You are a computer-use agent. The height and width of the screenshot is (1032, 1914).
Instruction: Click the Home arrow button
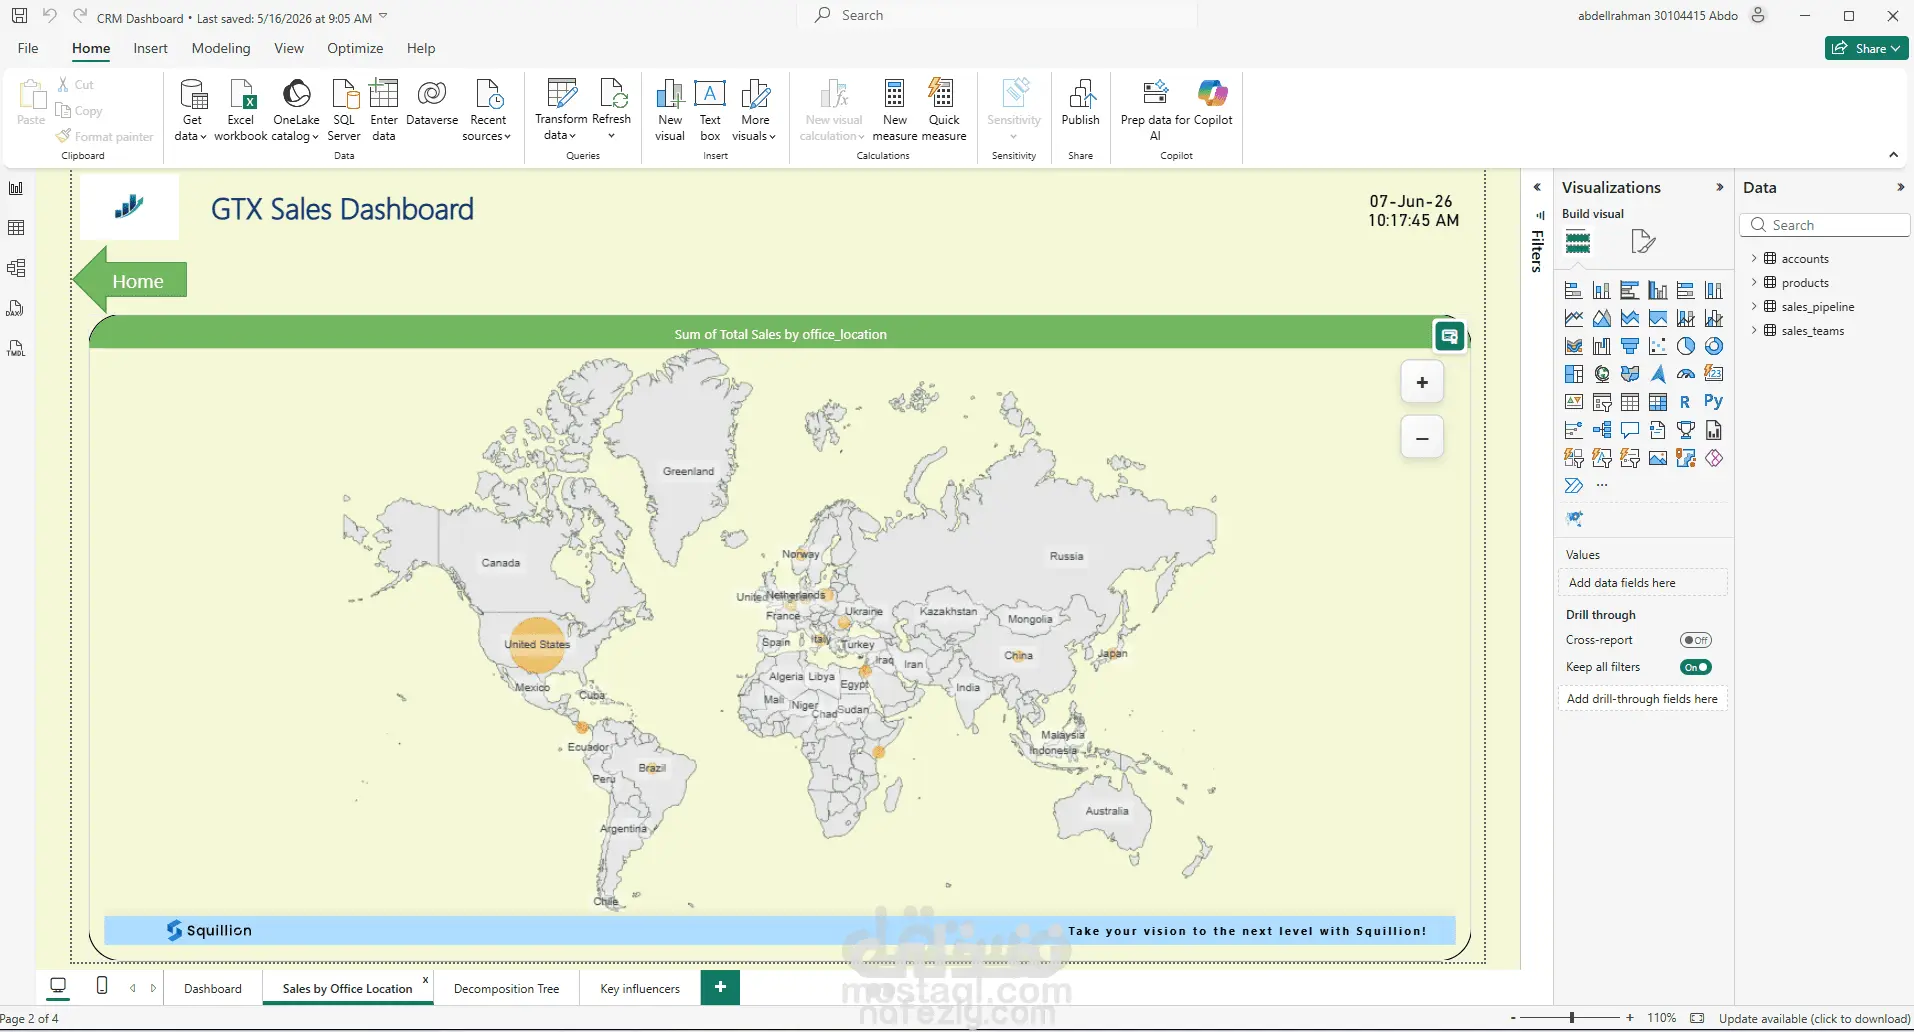pyautogui.click(x=131, y=281)
